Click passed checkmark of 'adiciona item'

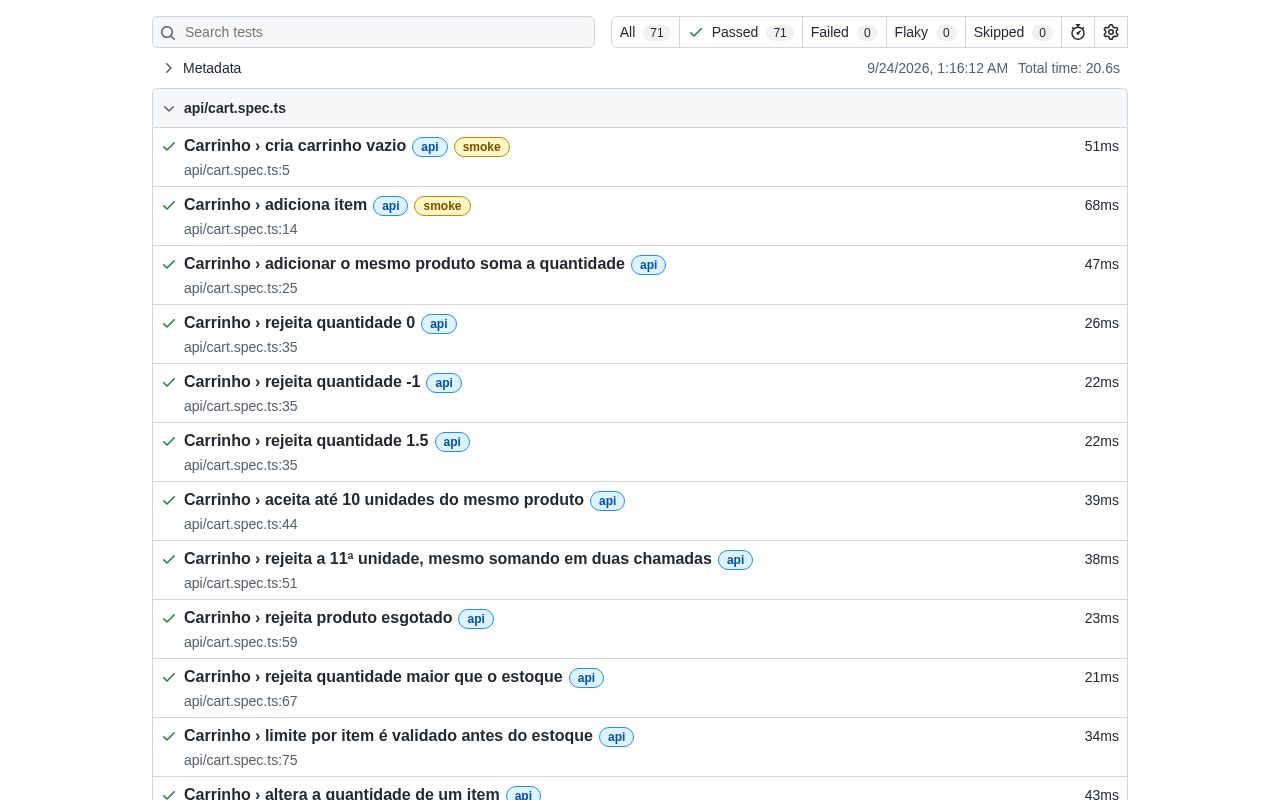click(169, 205)
